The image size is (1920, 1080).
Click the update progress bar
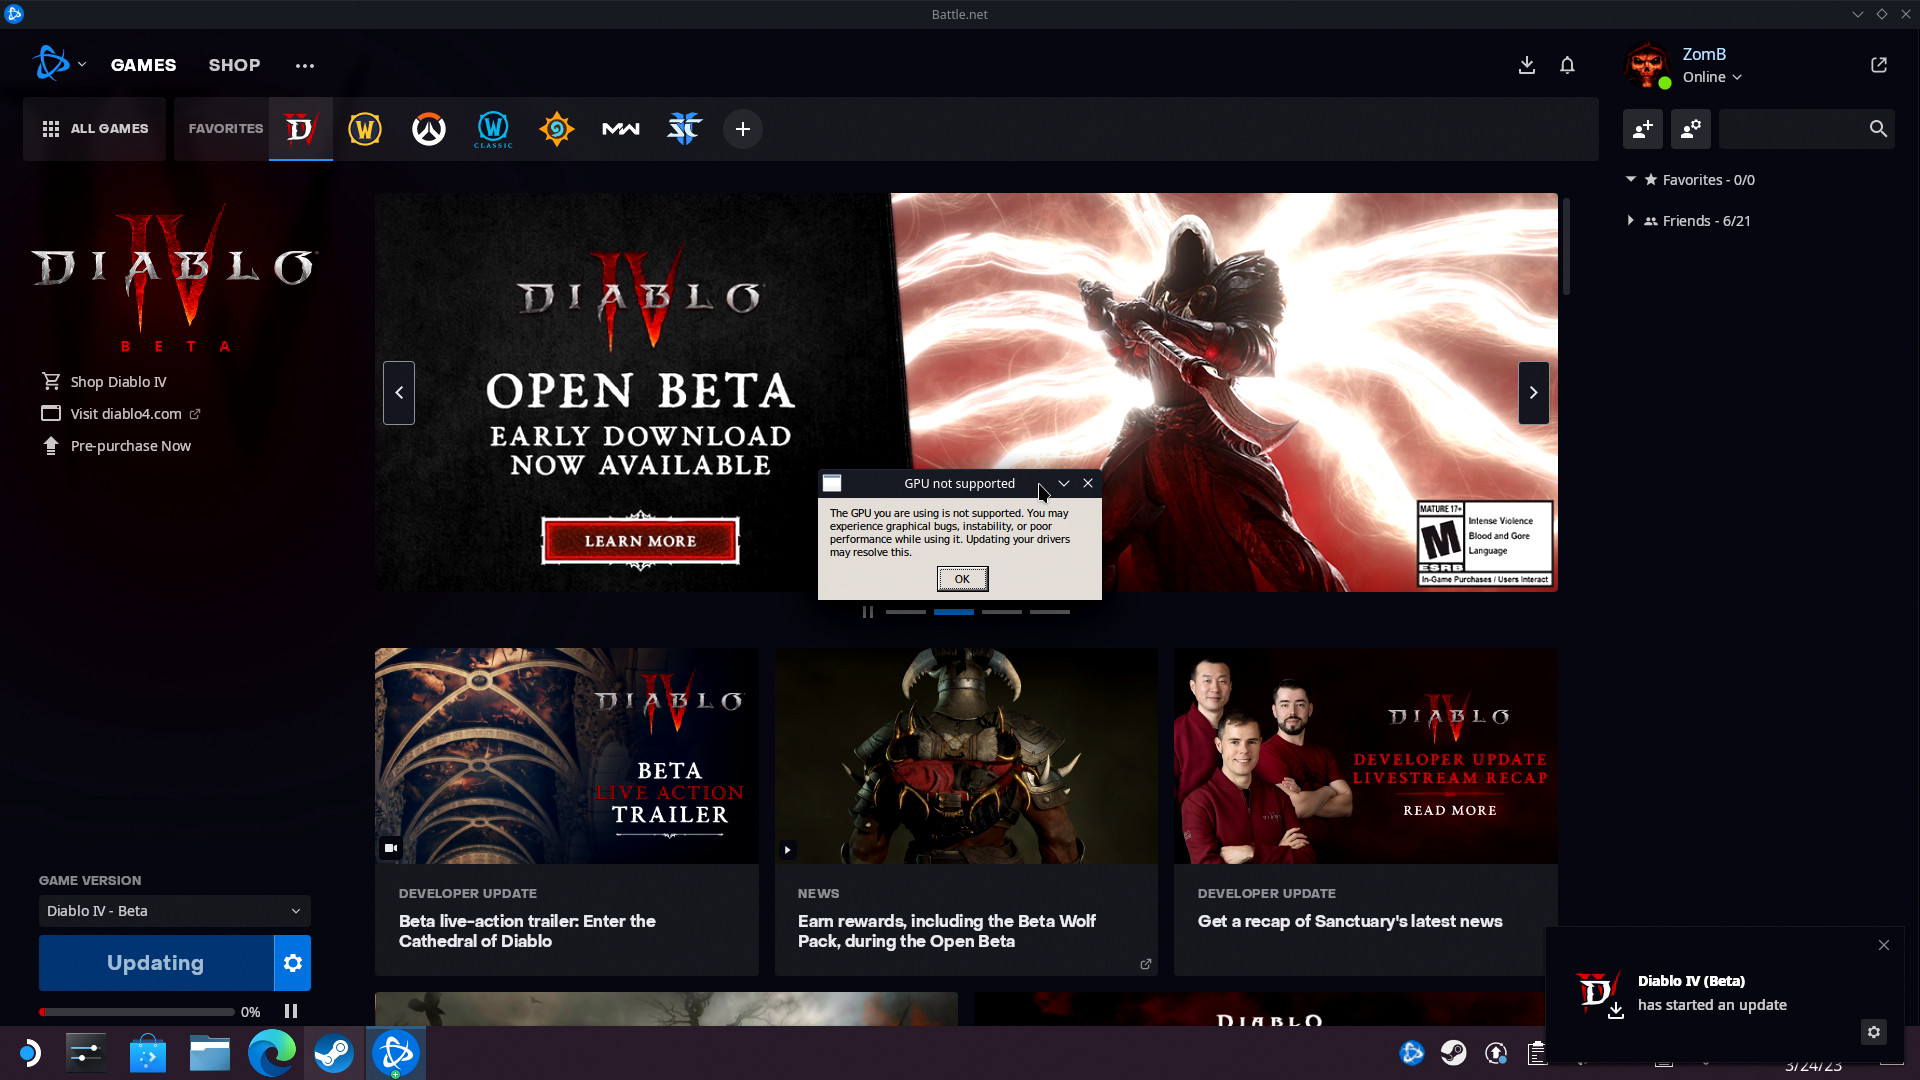pyautogui.click(x=137, y=1012)
